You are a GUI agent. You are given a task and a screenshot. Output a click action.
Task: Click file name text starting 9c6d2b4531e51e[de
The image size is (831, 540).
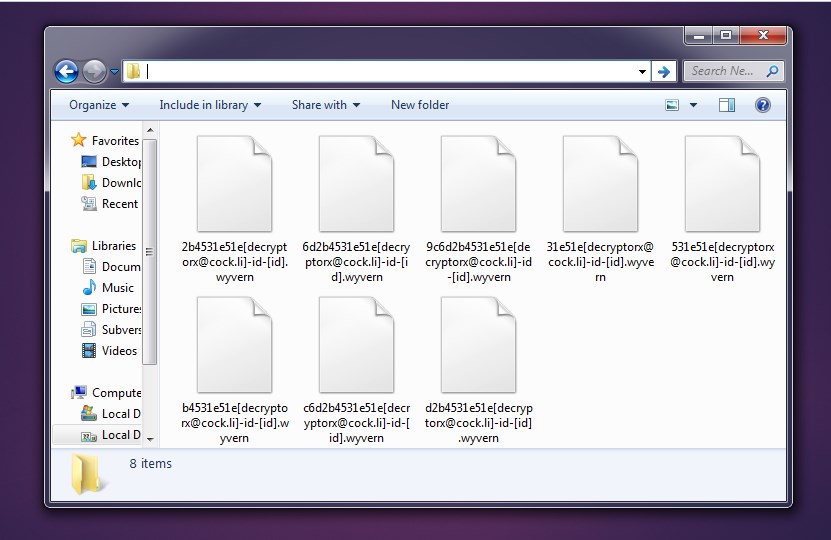[x=478, y=262]
